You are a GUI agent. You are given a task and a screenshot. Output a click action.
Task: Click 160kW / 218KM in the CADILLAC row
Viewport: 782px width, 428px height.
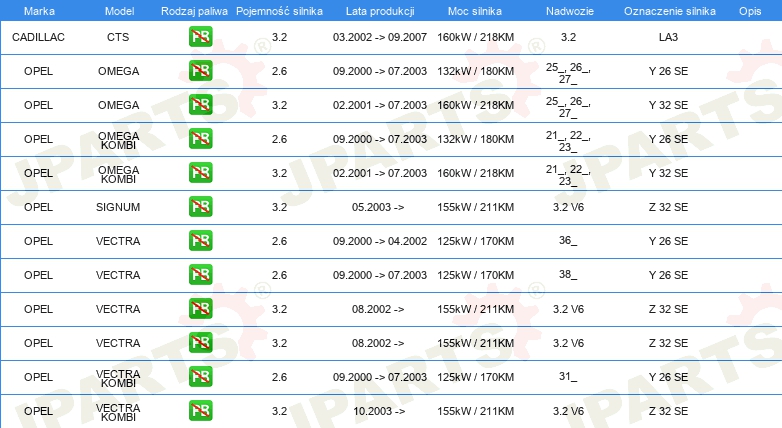pyautogui.click(x=476, y=37)
